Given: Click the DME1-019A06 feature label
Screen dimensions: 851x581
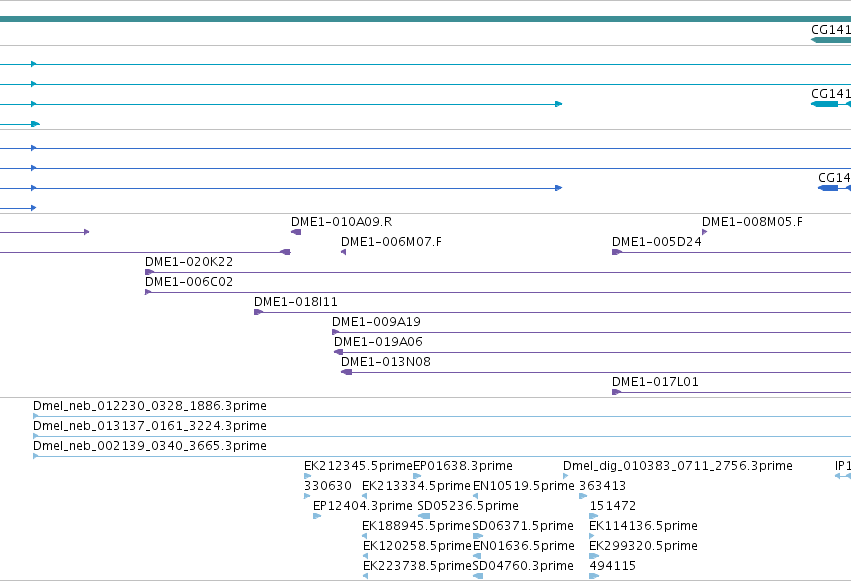Looking at the screenshot, I should [x=378, y=342].
